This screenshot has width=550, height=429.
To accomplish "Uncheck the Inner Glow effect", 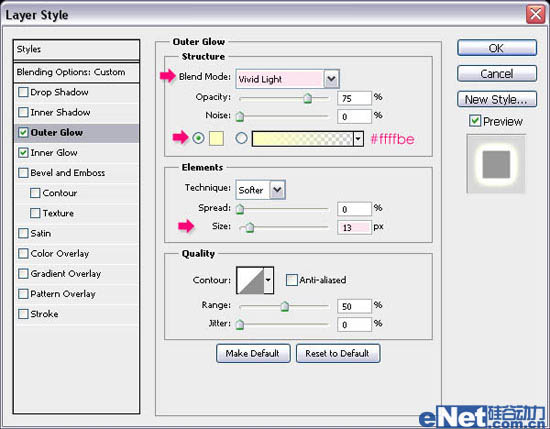I will point(23,153).
